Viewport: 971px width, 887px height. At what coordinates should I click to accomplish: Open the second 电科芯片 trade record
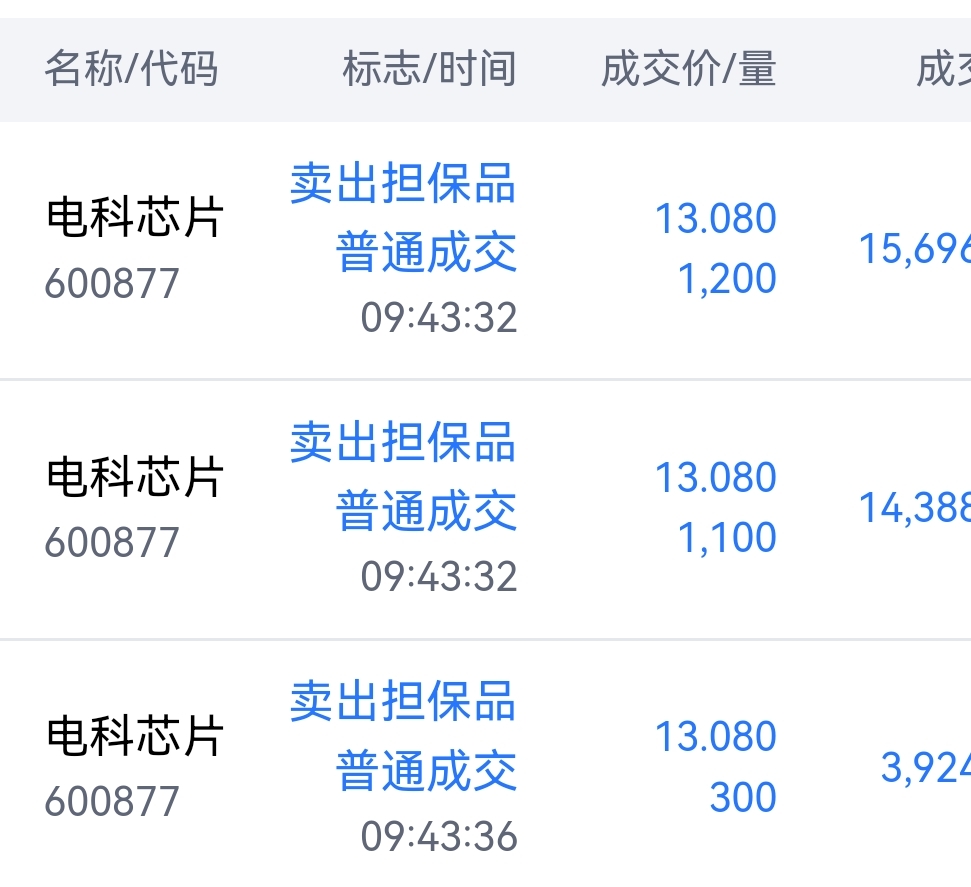[x=486, y=509]
